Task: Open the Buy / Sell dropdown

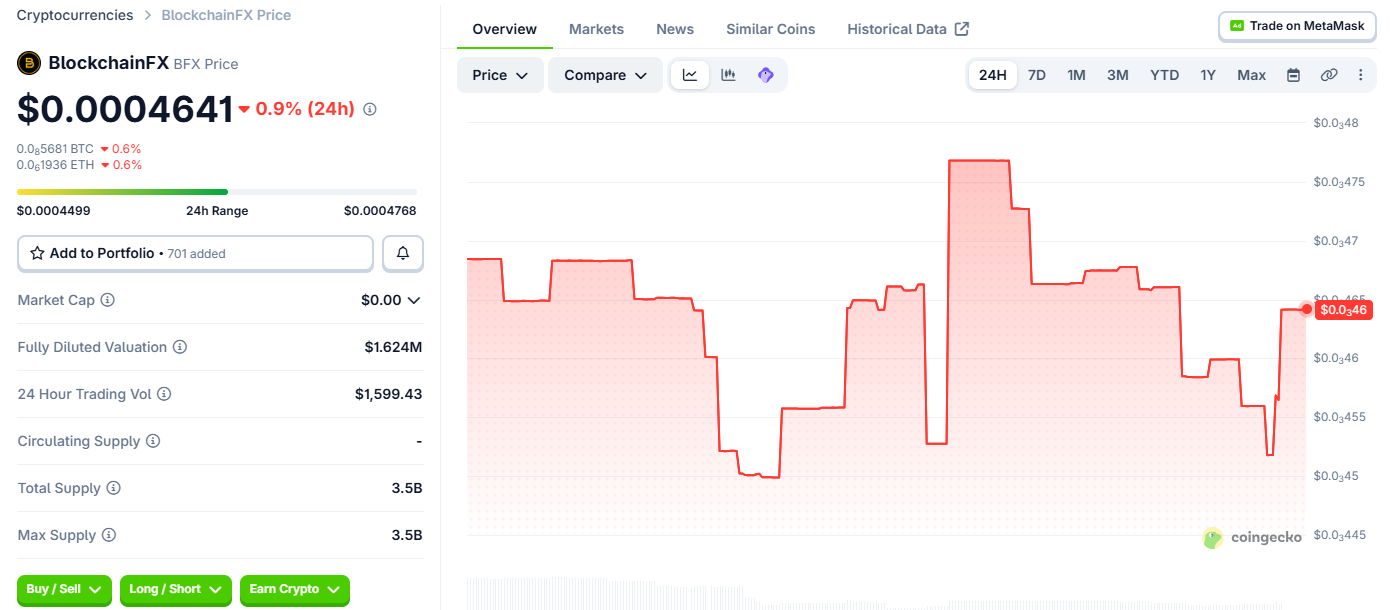Action: coord(65,590)
